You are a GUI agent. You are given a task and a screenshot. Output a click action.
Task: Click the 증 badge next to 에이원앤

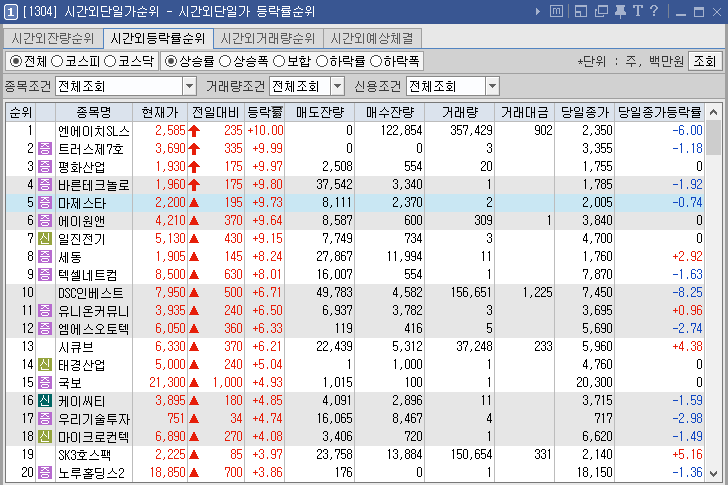pyautogui.click(x=45, y=220)
